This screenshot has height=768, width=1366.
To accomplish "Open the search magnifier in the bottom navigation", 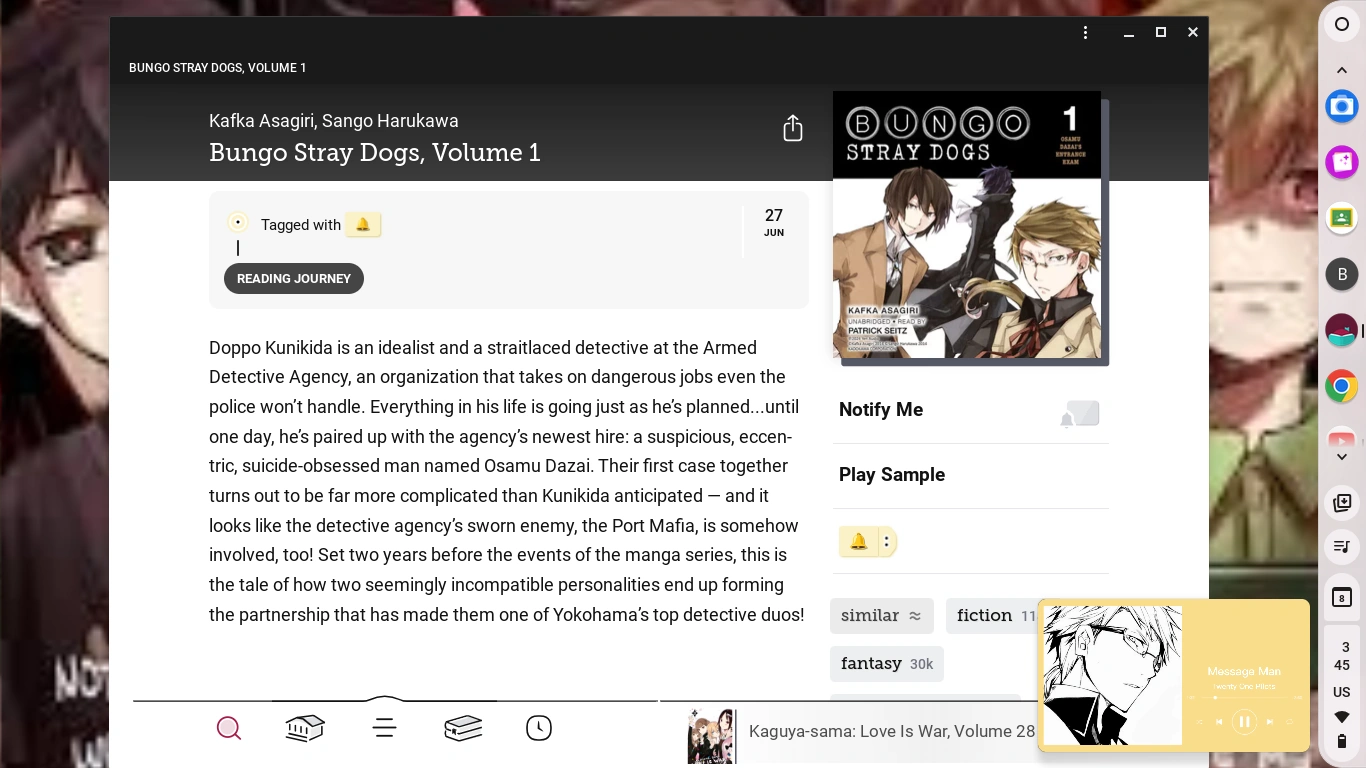I will (229, 728).
